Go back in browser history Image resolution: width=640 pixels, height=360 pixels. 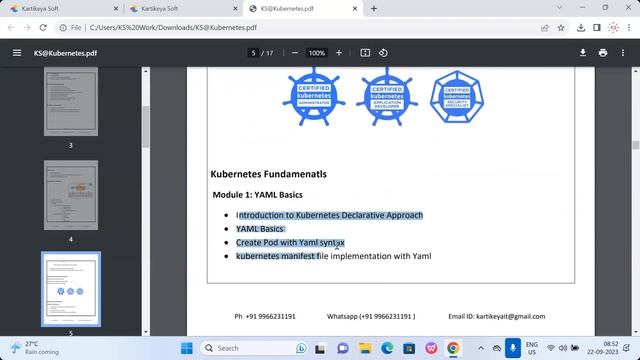point(11,28)
